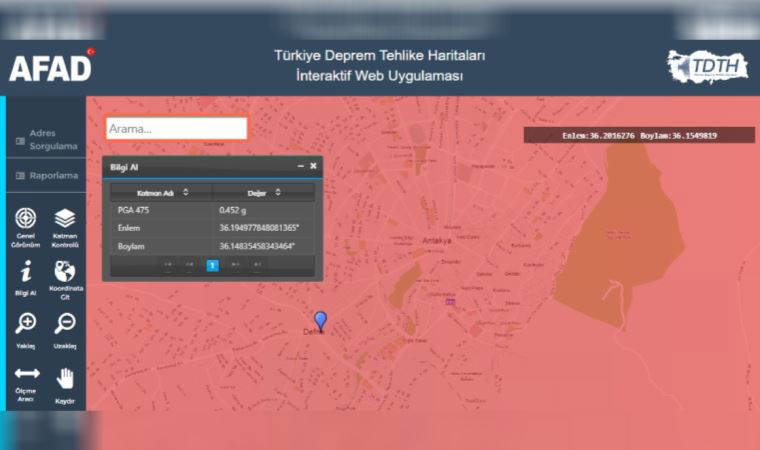Select the PGA 475 table row

213,210
